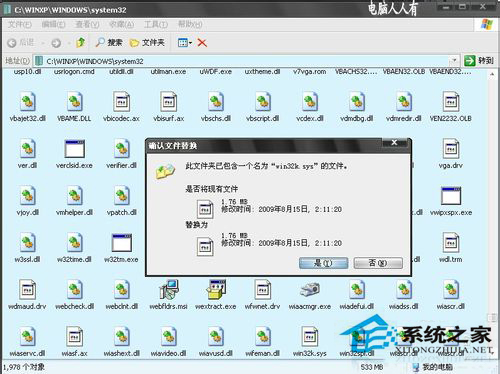Select the wiavideo.dll file icon
Screen dimensions: 500x374
pyautogui.click(x=168, y=336)
